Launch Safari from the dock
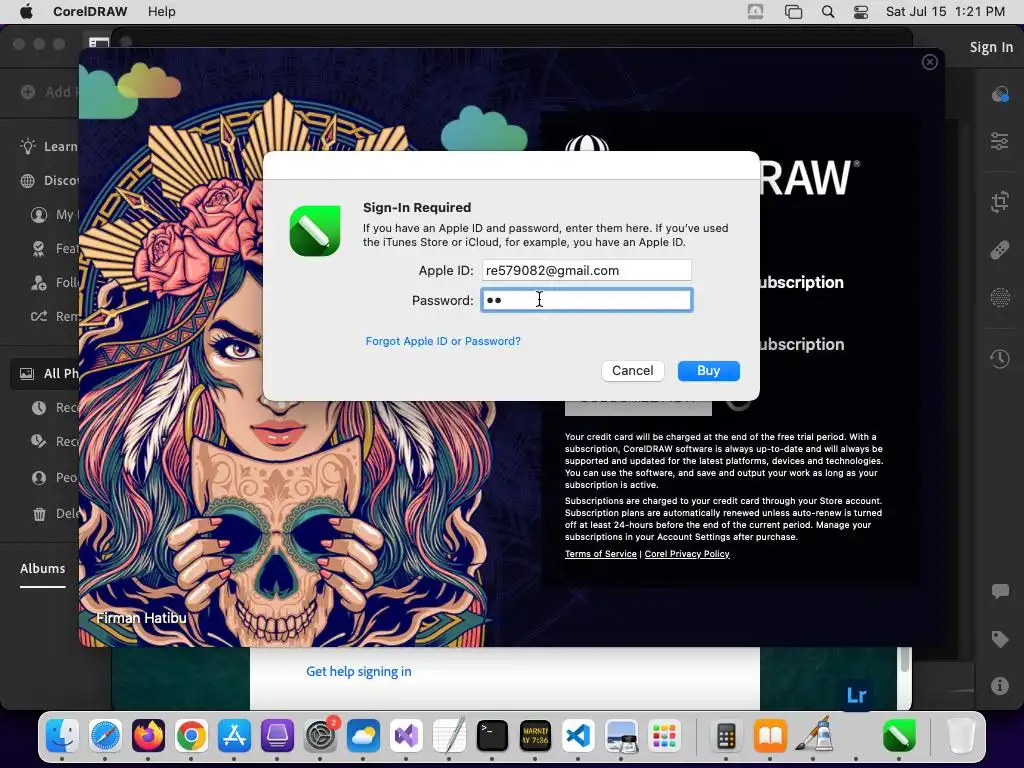The width and height of the screenshot is (1024, 768). point(105,736)
